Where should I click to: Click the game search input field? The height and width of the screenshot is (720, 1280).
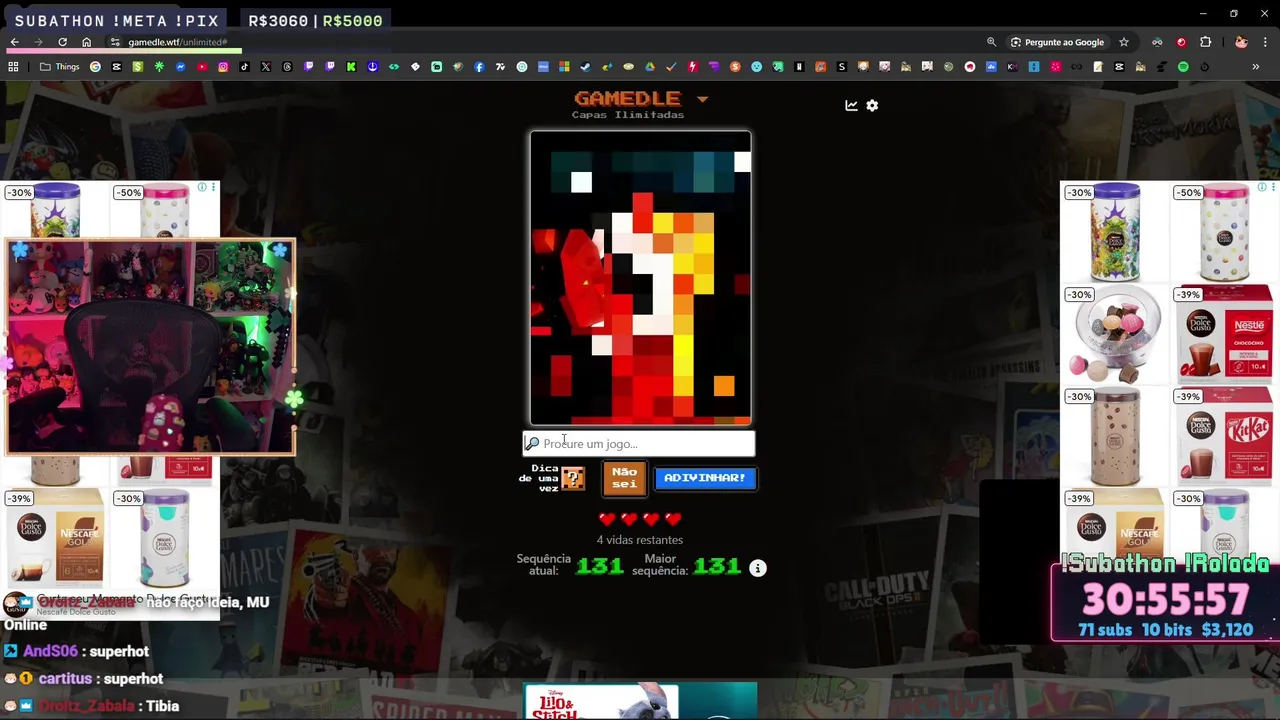point(639,443)
